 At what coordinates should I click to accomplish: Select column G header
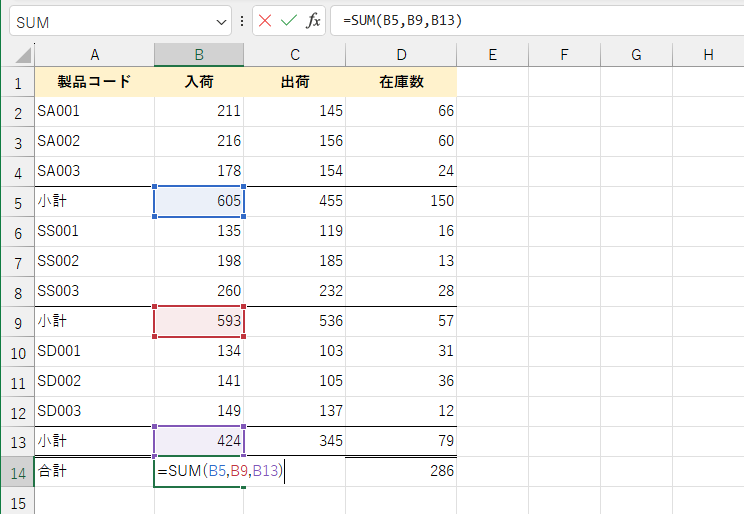tap(636, 55)
